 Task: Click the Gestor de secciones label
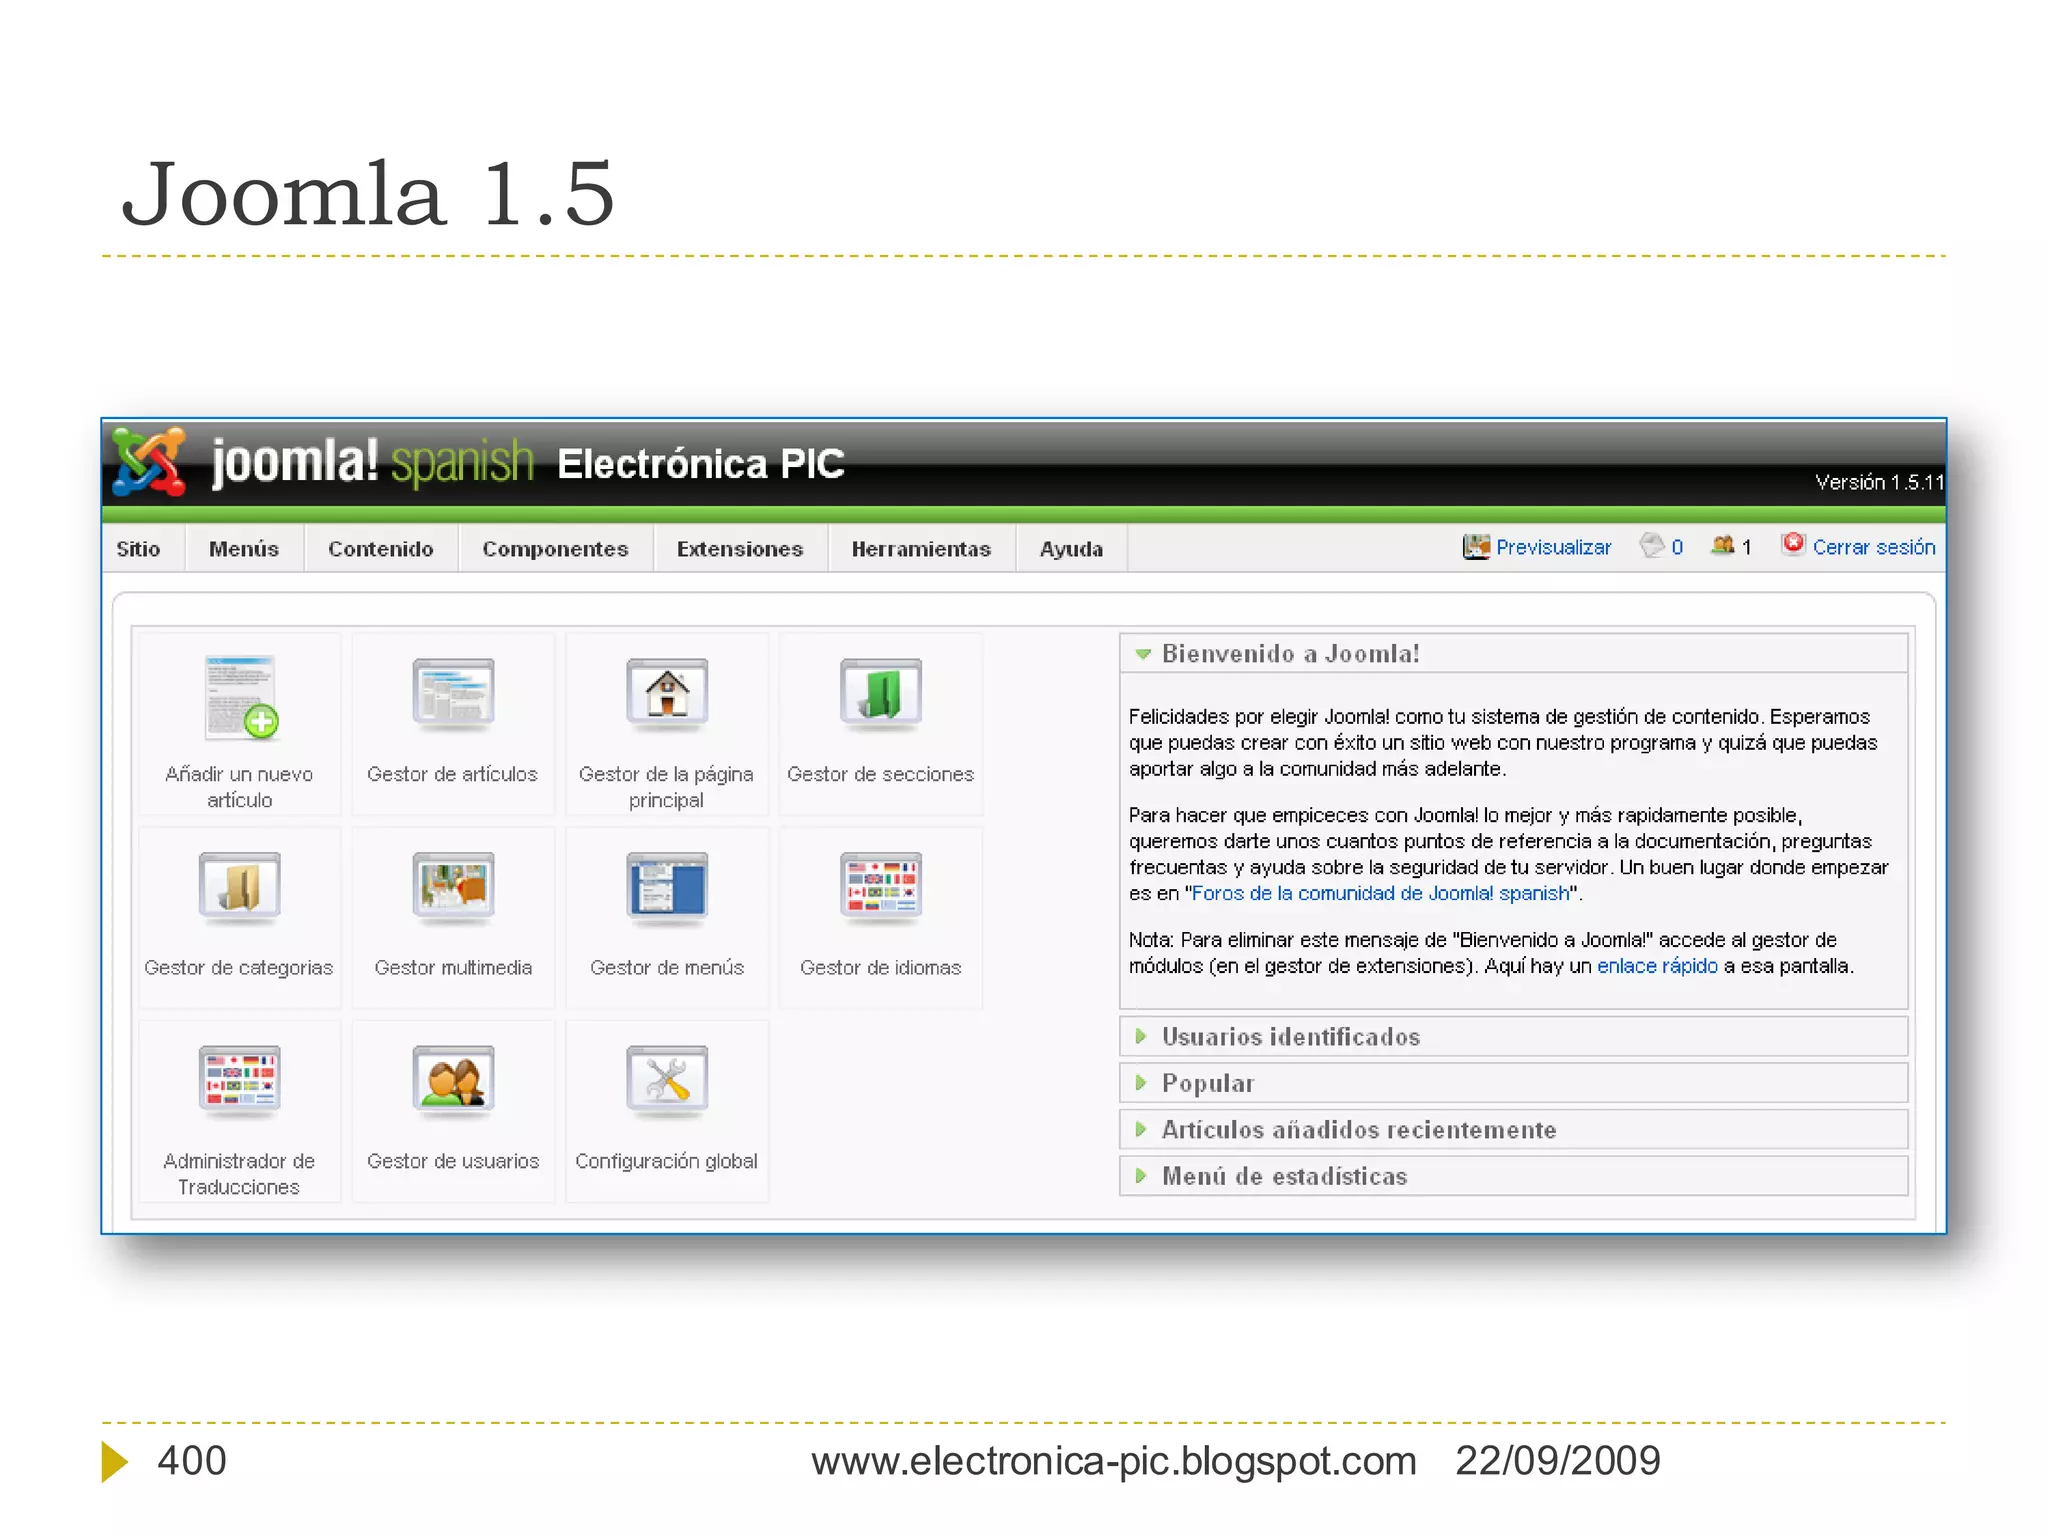tap(880, 774)
